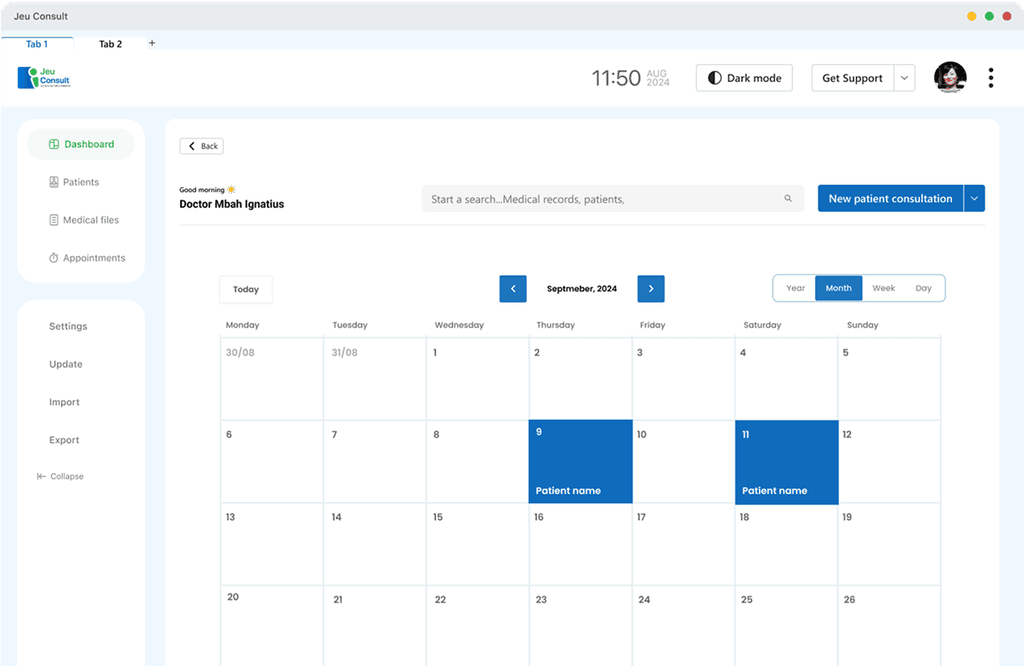Click the user profile avatar

[x=950, y=78]
